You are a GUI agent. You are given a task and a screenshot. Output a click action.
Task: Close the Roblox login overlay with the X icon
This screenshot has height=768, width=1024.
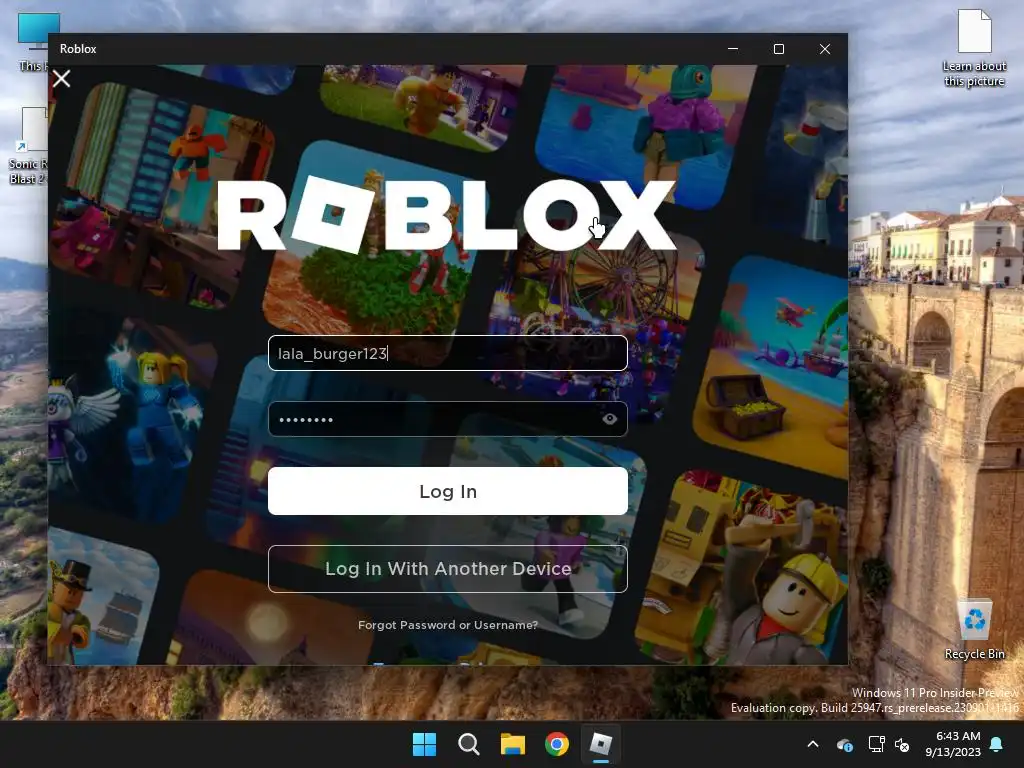click(x=61, y=79)
